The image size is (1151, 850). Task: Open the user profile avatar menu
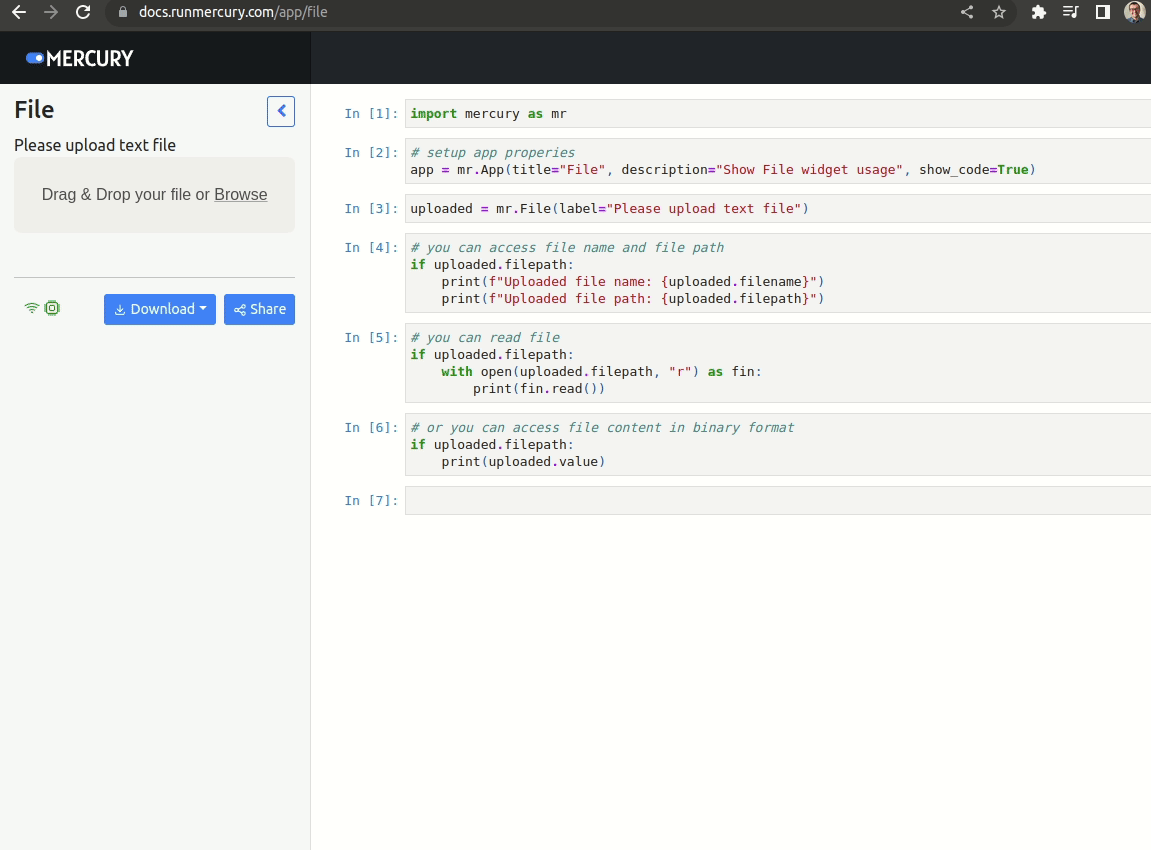[x=1134, y=13]
